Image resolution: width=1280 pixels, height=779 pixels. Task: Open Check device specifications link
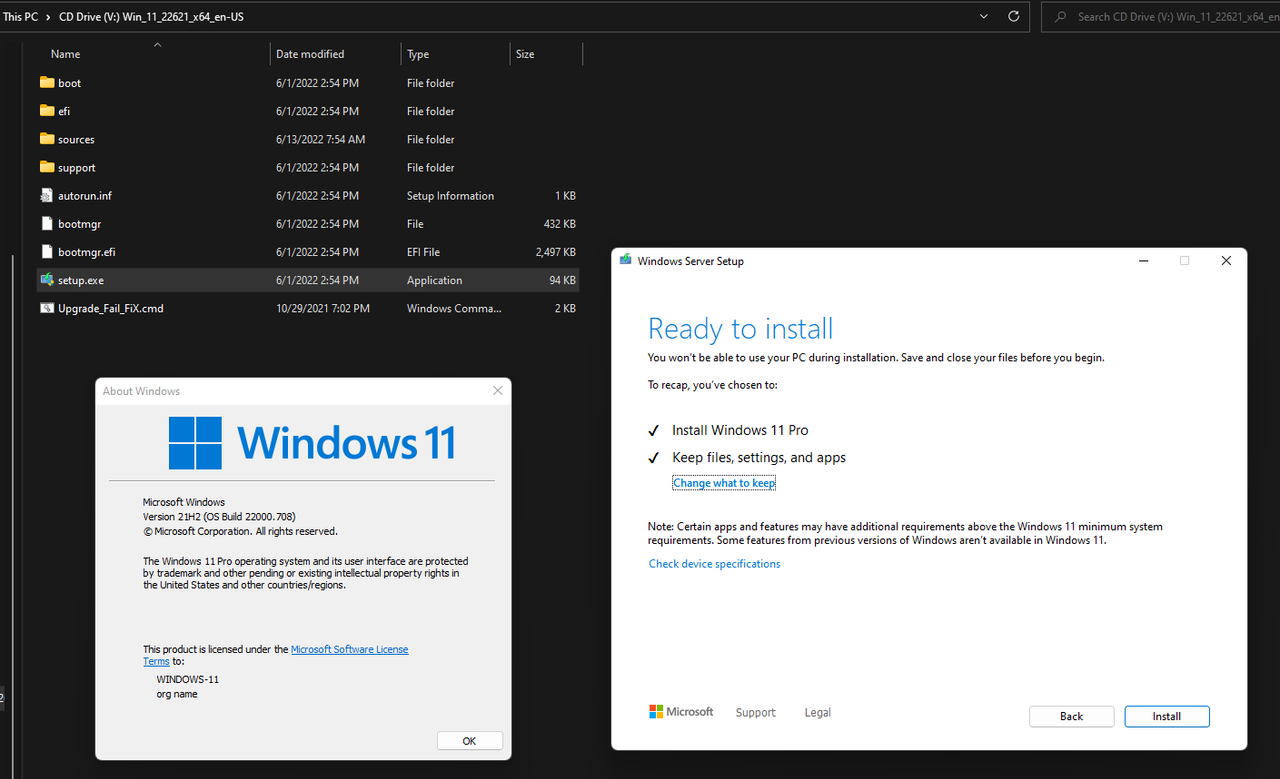click(x=714, y=564)
